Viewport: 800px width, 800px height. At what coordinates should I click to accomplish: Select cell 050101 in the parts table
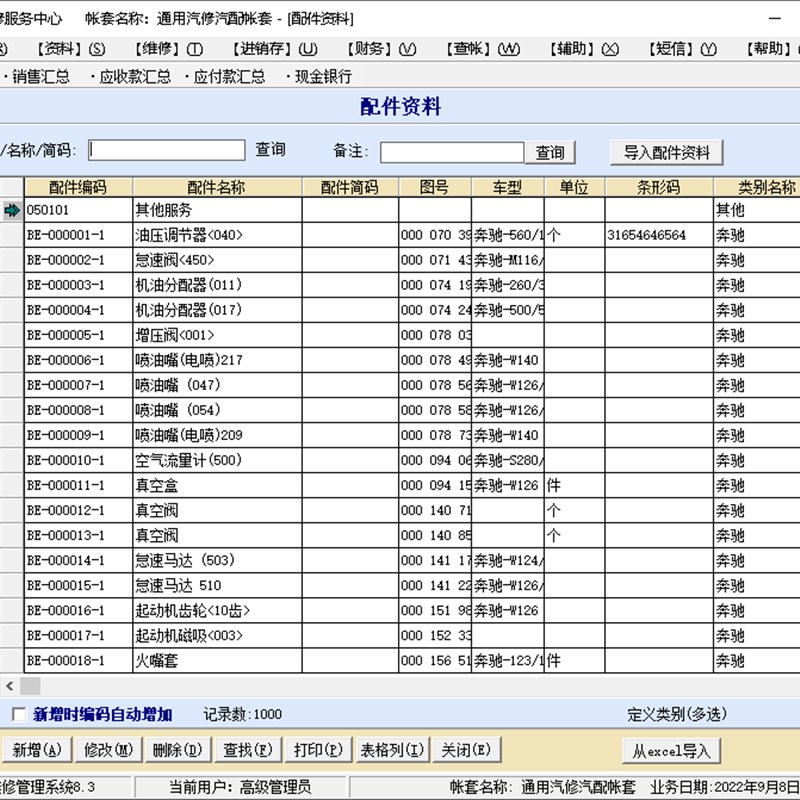(78, 210)
